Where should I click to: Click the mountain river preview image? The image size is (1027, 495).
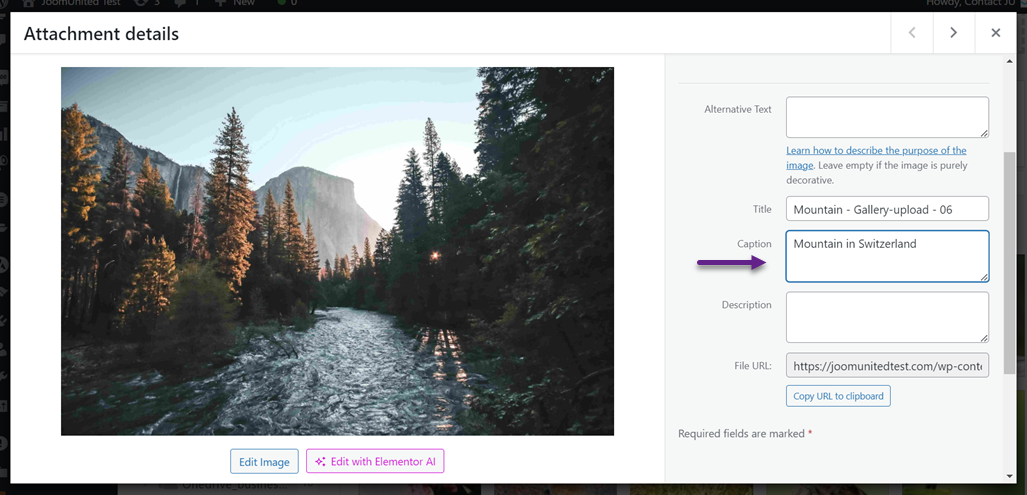337,251
